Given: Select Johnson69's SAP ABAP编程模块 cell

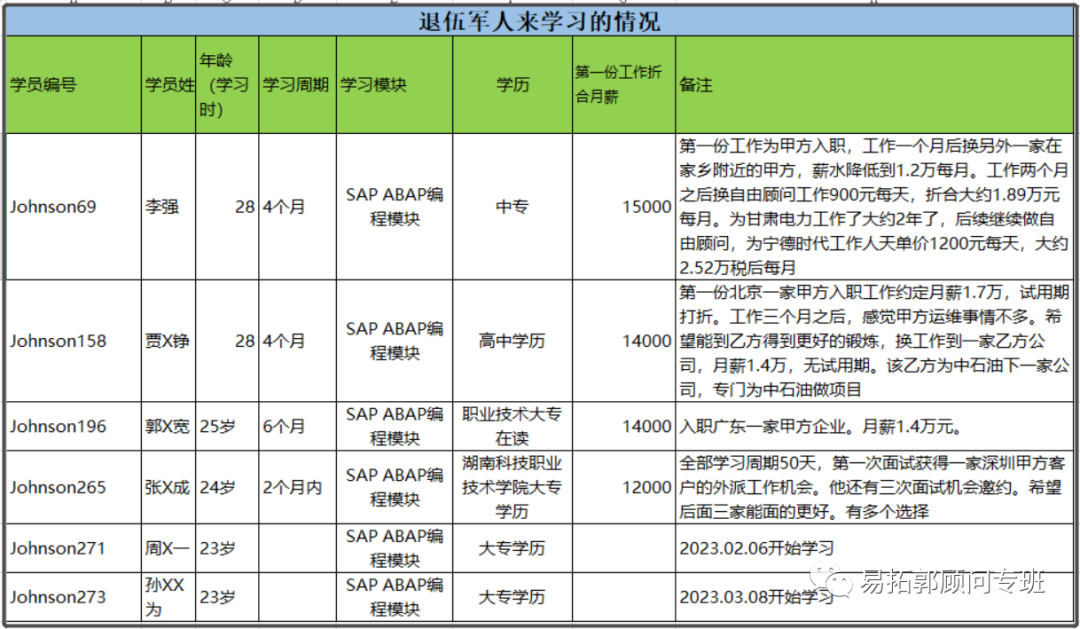Looking at the screenshot, I should pyautogui.click(x=394, y=207).
